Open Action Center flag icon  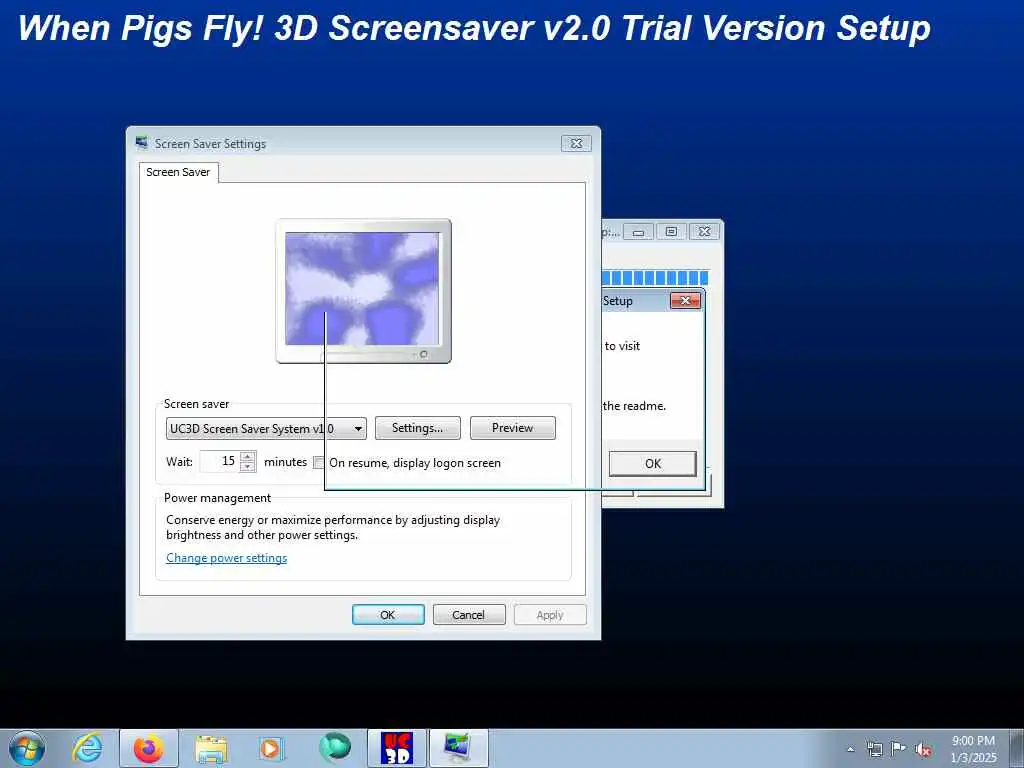[x=899, y=748]
